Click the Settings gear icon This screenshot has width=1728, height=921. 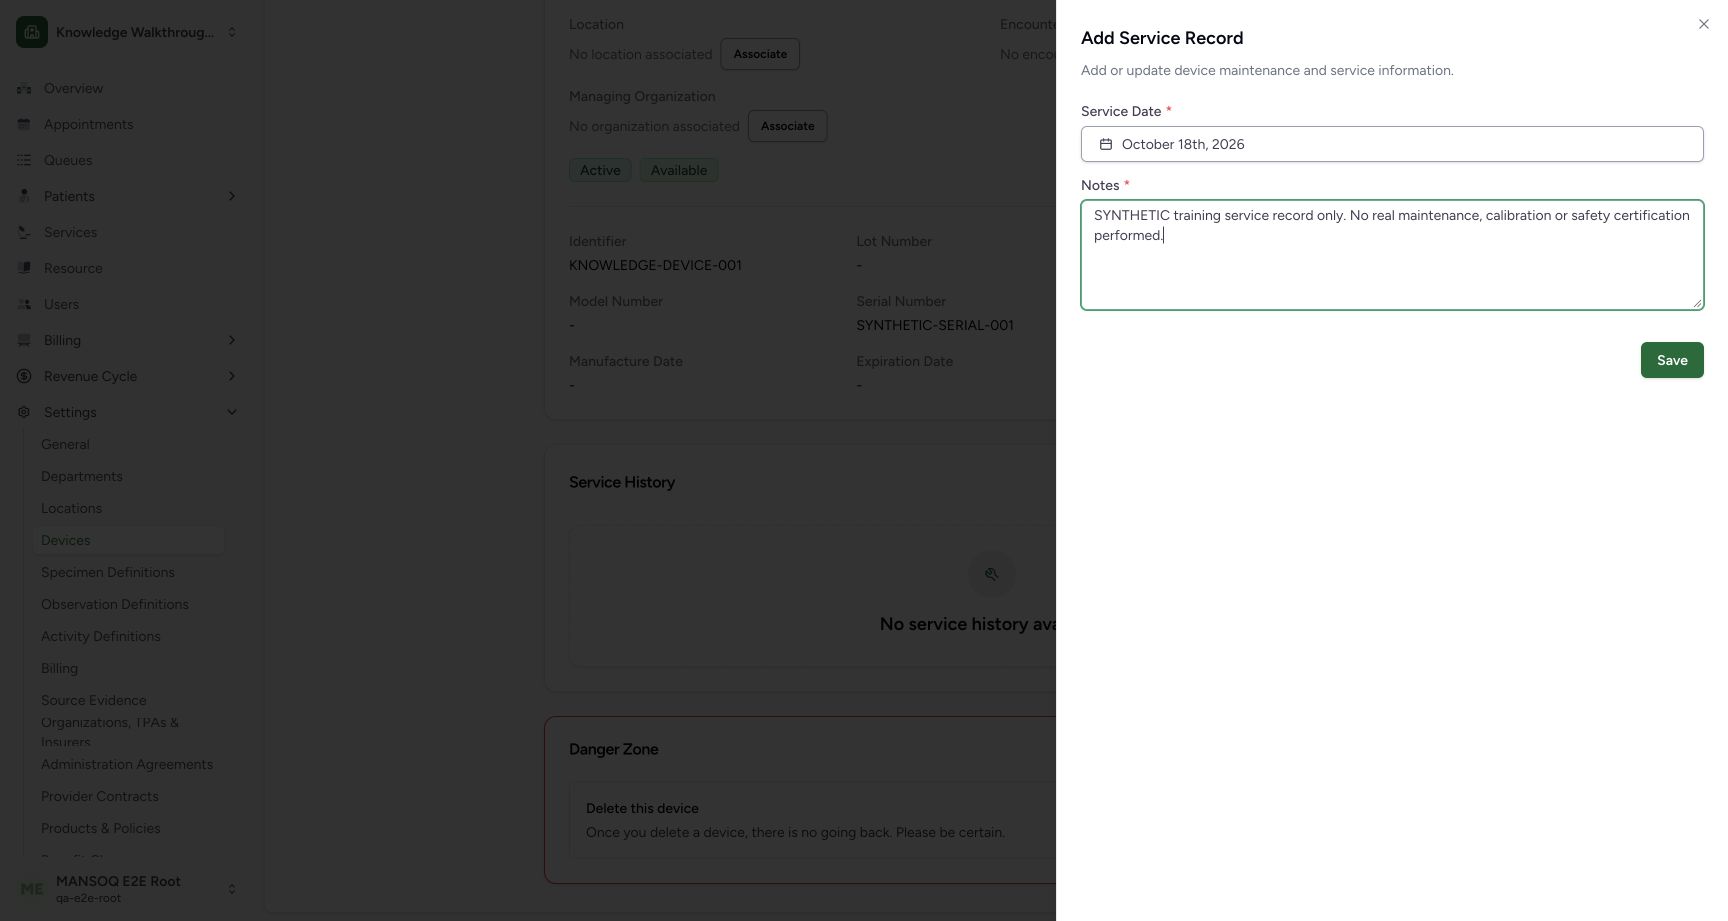[x=24, y=412]
